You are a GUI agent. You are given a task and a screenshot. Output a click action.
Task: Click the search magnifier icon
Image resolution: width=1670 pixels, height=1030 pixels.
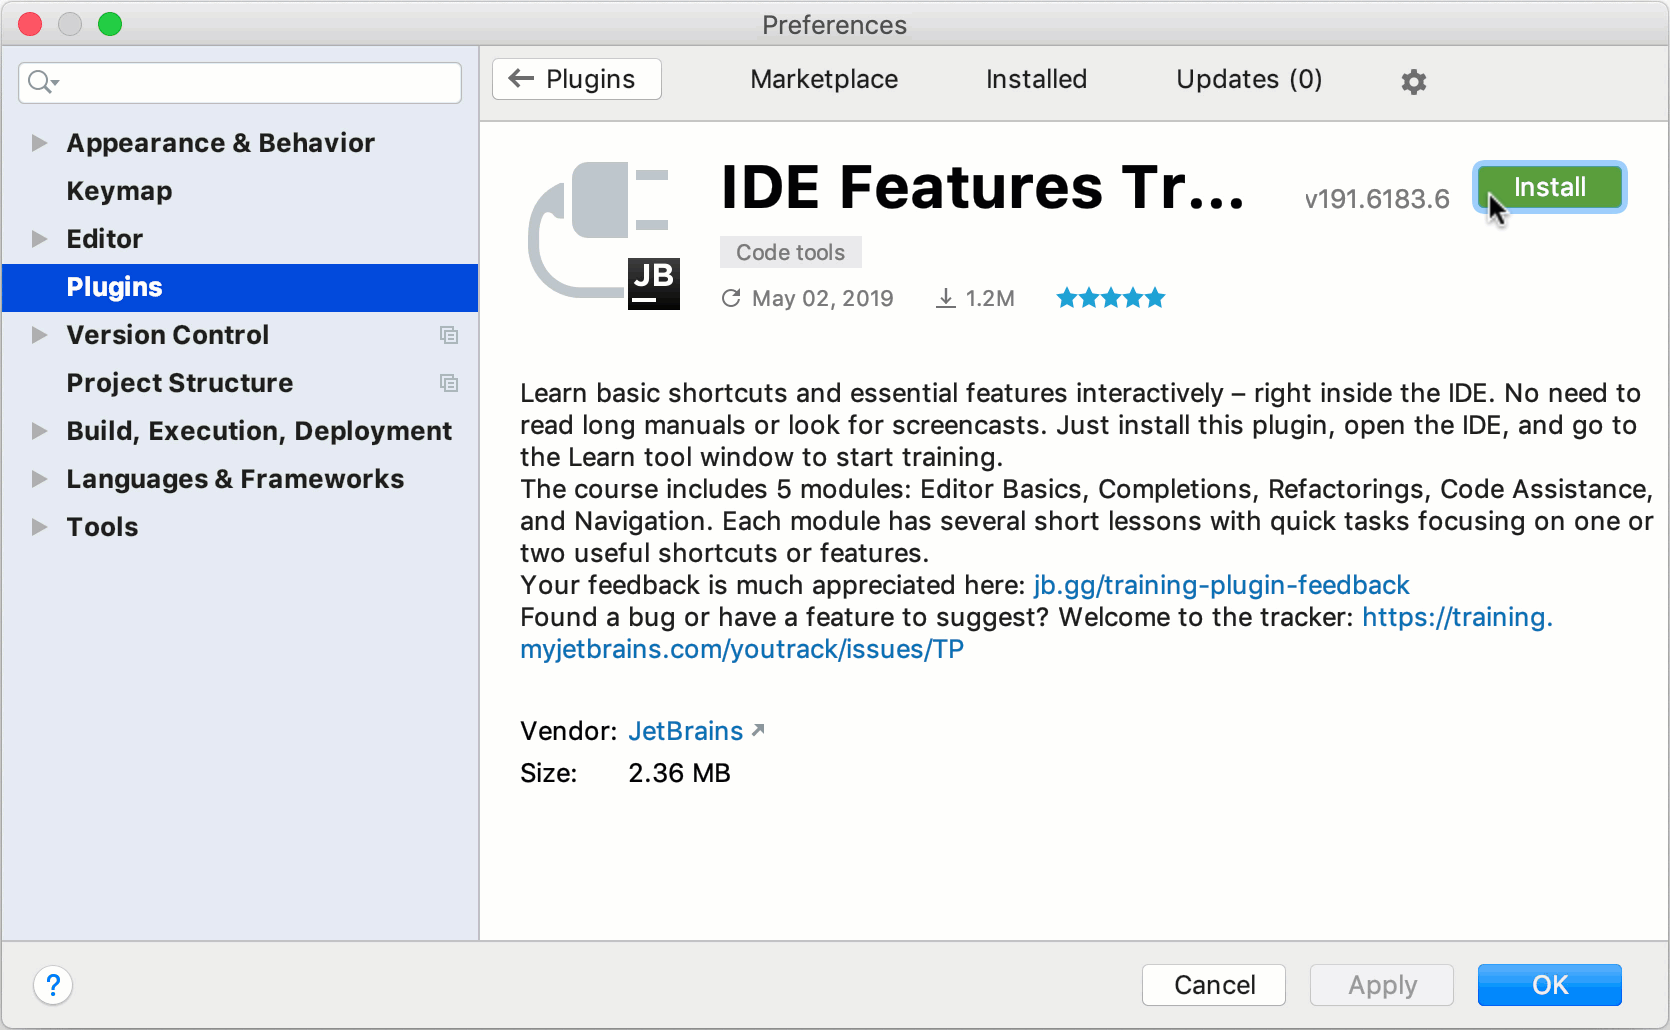pos(42,82)
